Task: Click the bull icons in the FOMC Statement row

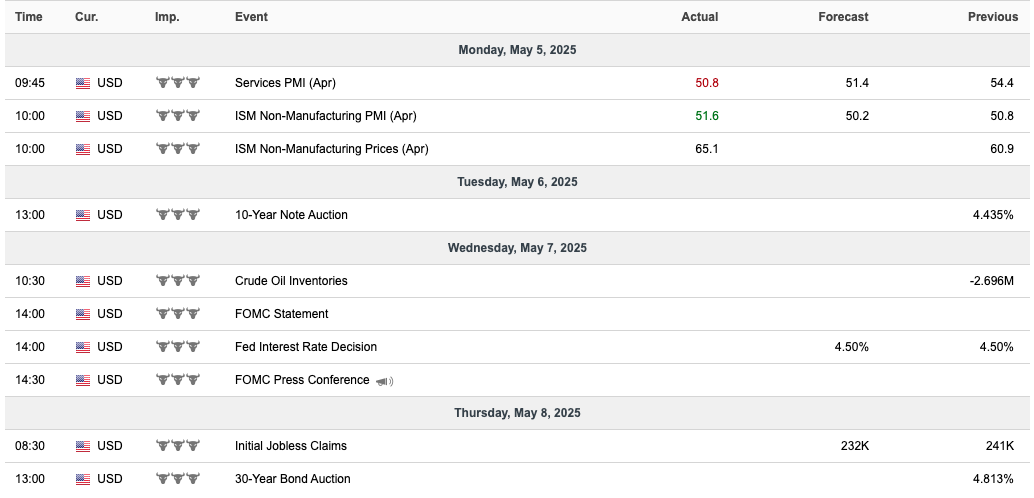Action: pos(177,313)
